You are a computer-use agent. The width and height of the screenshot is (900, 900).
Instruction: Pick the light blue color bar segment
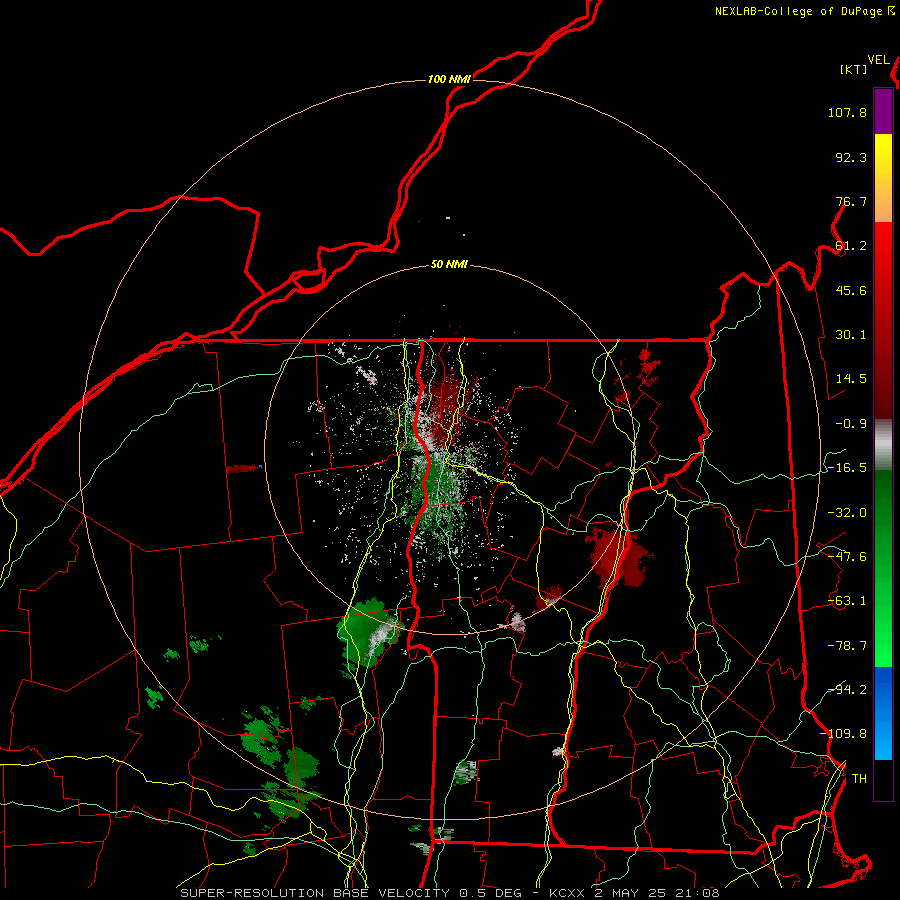883,736
